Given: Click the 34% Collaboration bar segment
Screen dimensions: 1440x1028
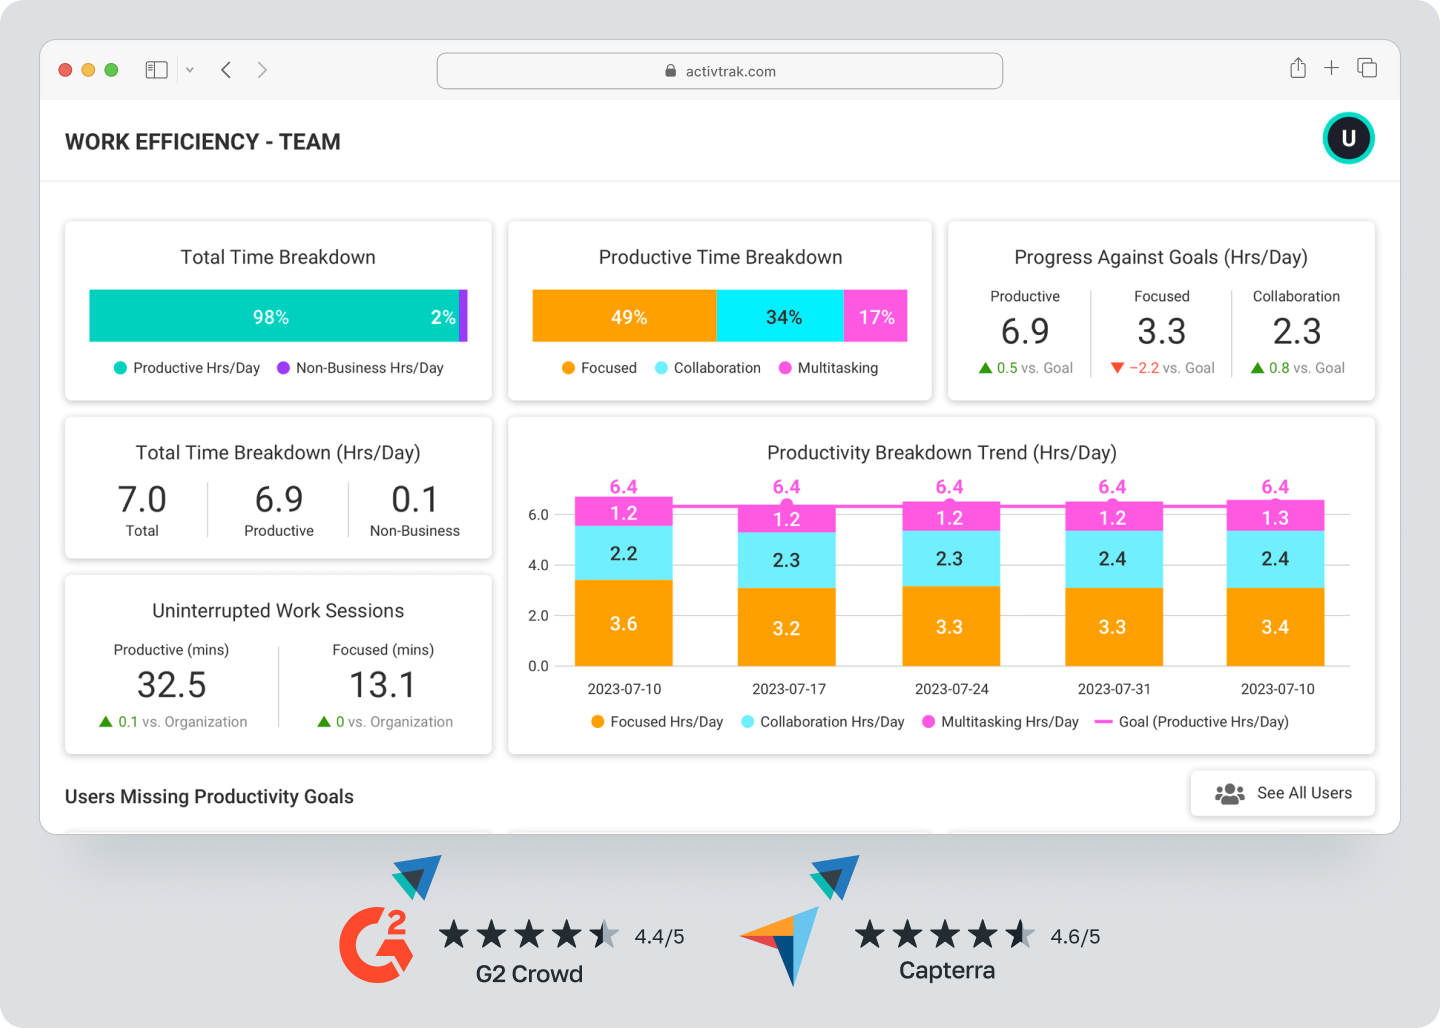Looking at the screenshot, I should pos(781,317).
